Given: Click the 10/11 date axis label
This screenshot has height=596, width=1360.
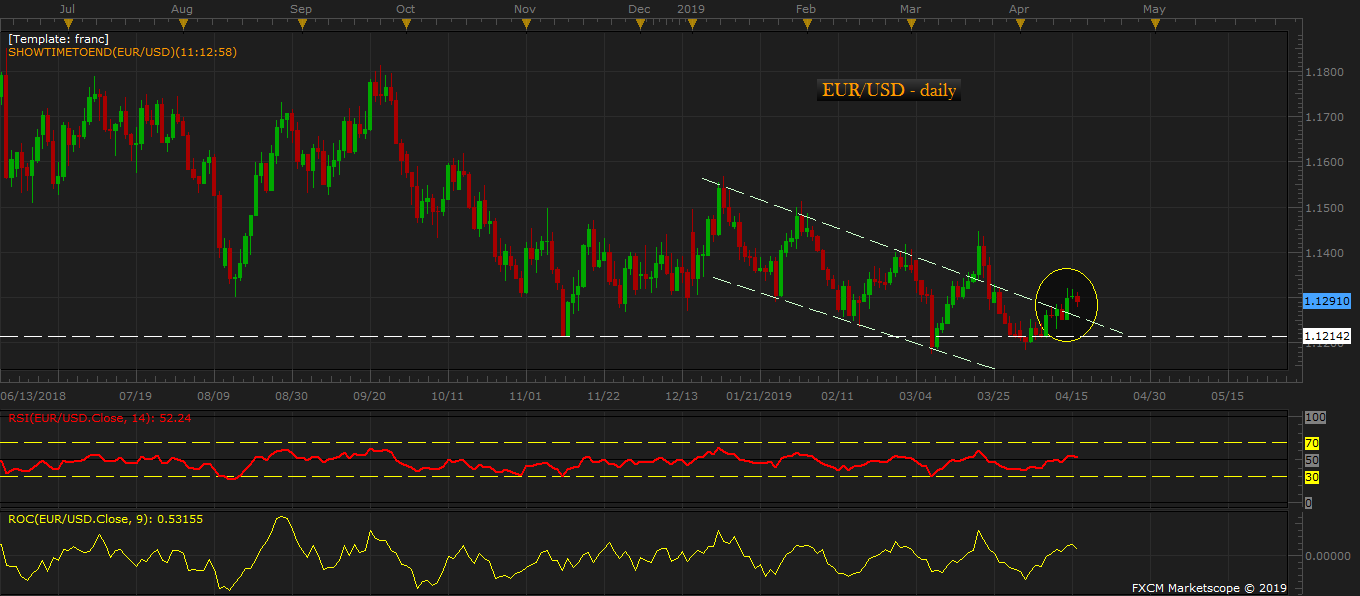Looking at the screenshot, I should click(447, 396).
